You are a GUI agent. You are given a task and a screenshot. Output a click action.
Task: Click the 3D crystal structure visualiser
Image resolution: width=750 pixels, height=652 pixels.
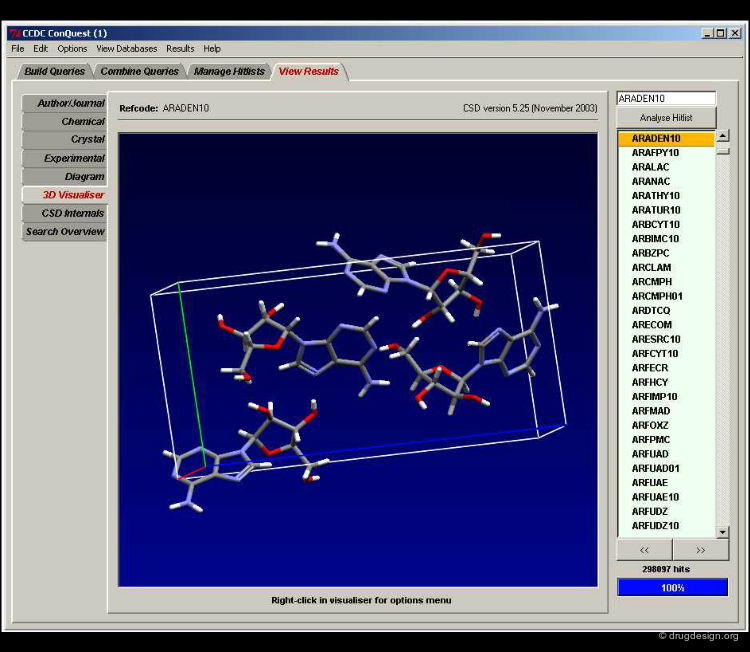click(358, 360)
